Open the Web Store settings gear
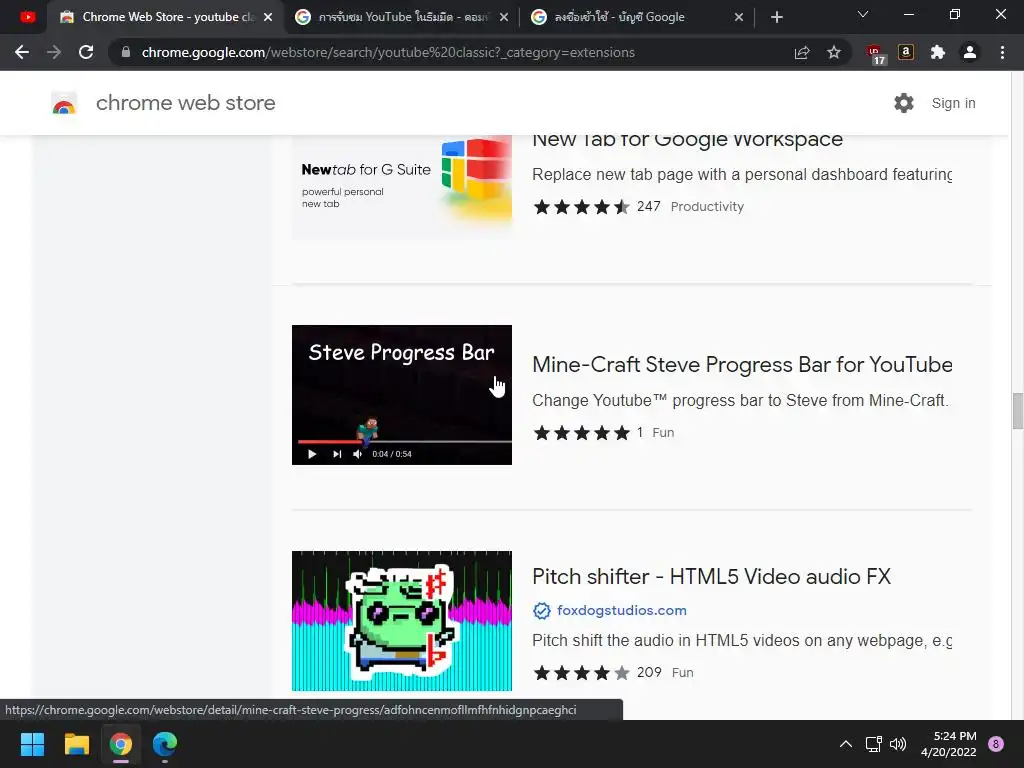The width and height of the screenshot is (1024, 768). click(x=904, y=103)
